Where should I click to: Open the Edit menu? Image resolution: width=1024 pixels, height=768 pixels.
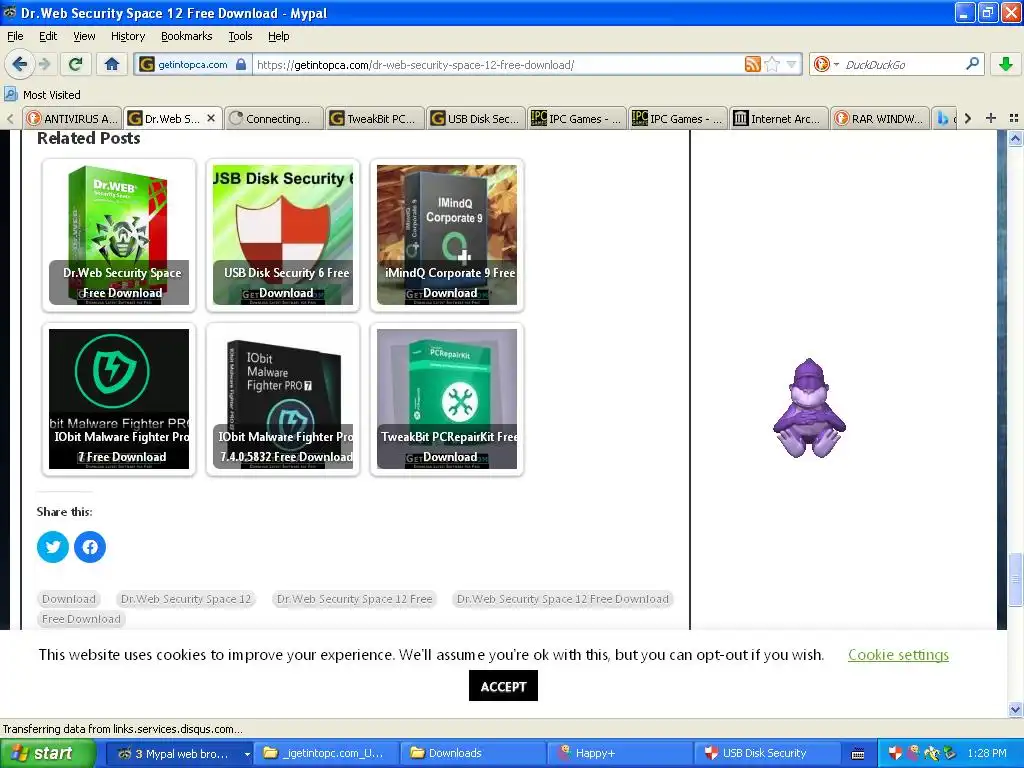[x=48, y=37]
